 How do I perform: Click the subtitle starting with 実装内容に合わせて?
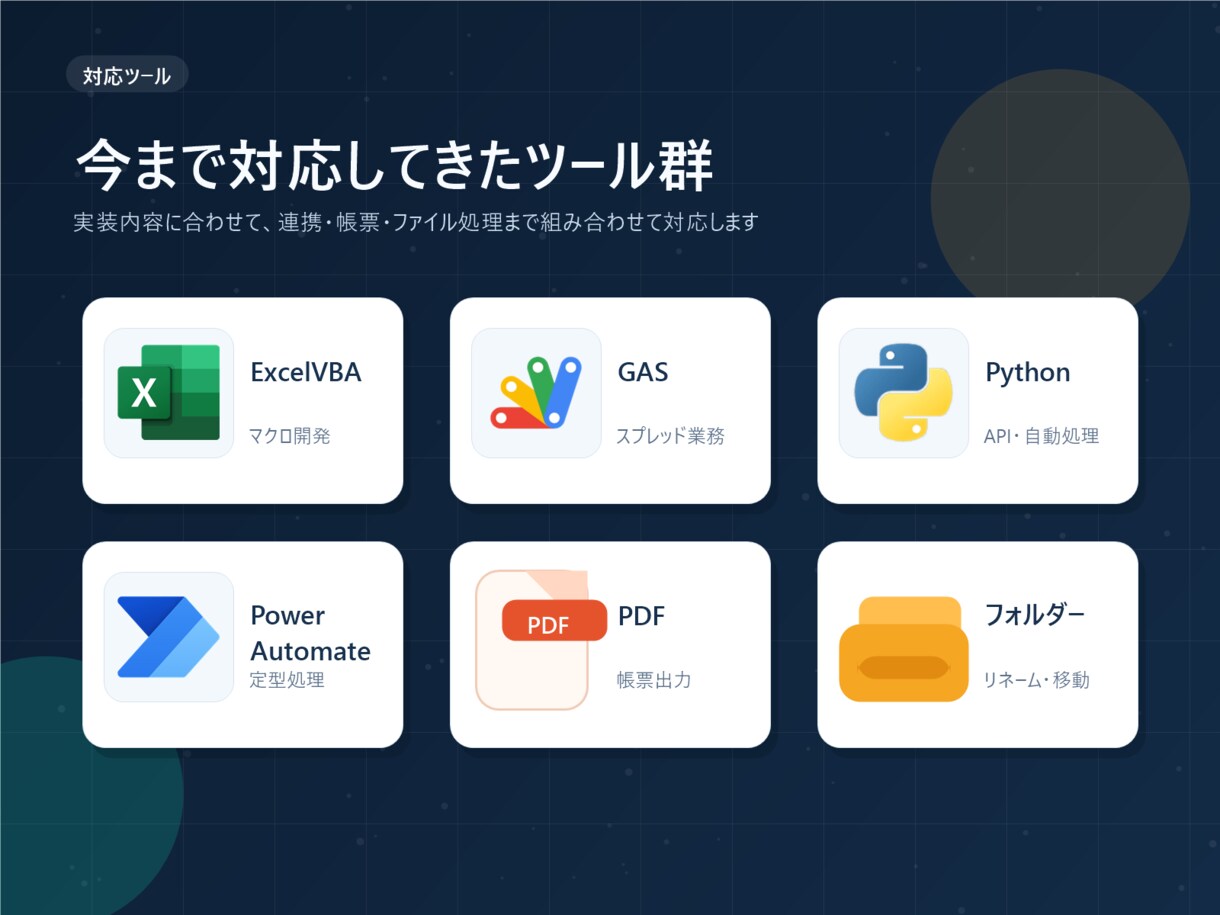pyautogui.click(x=416, y=222)
